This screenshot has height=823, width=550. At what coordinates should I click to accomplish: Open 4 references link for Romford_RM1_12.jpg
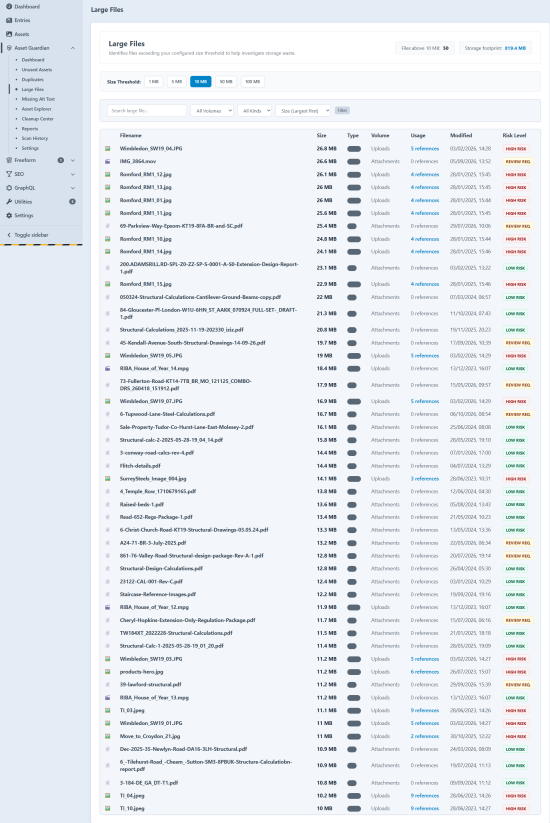[x=425, y=174]
